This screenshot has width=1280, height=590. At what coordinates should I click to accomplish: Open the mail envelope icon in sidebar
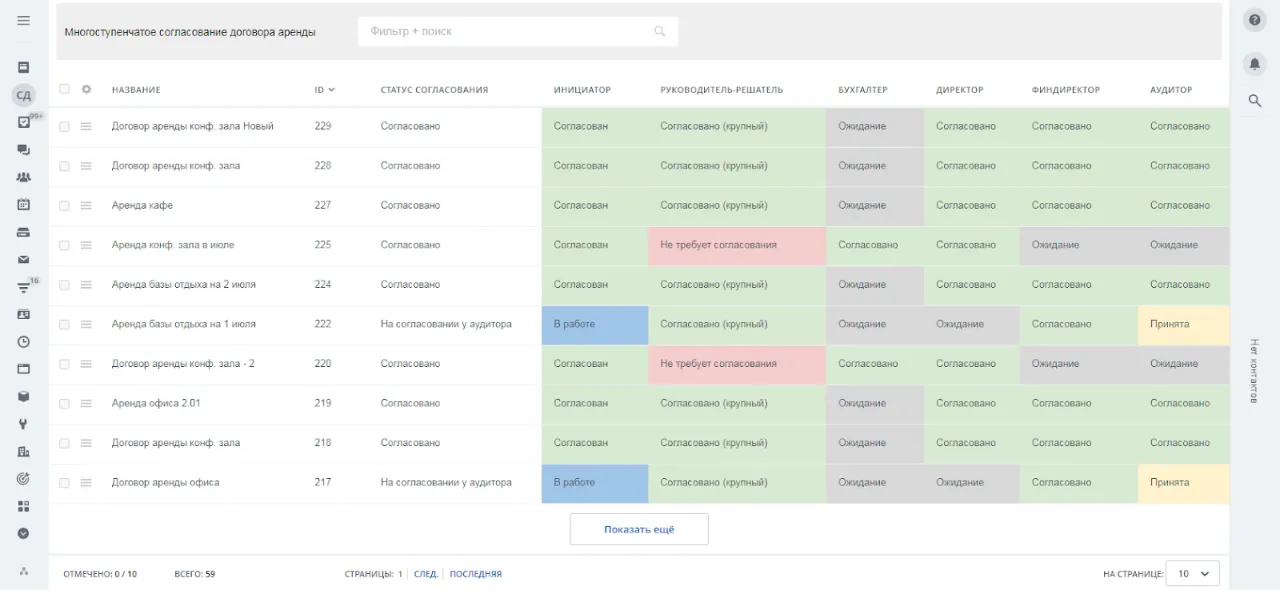pyautogui.click(x=23, y=259)
